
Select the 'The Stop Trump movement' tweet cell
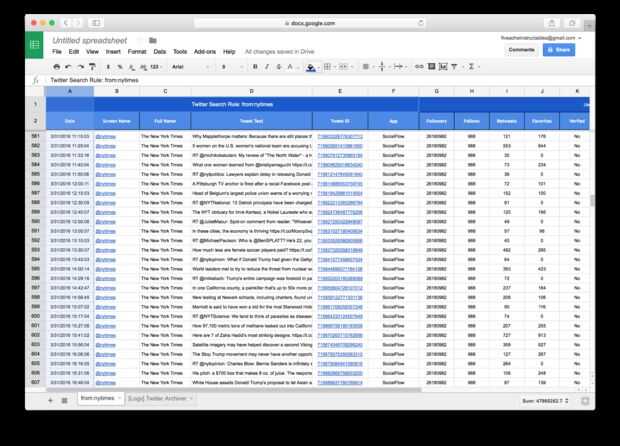coord(251,355)
